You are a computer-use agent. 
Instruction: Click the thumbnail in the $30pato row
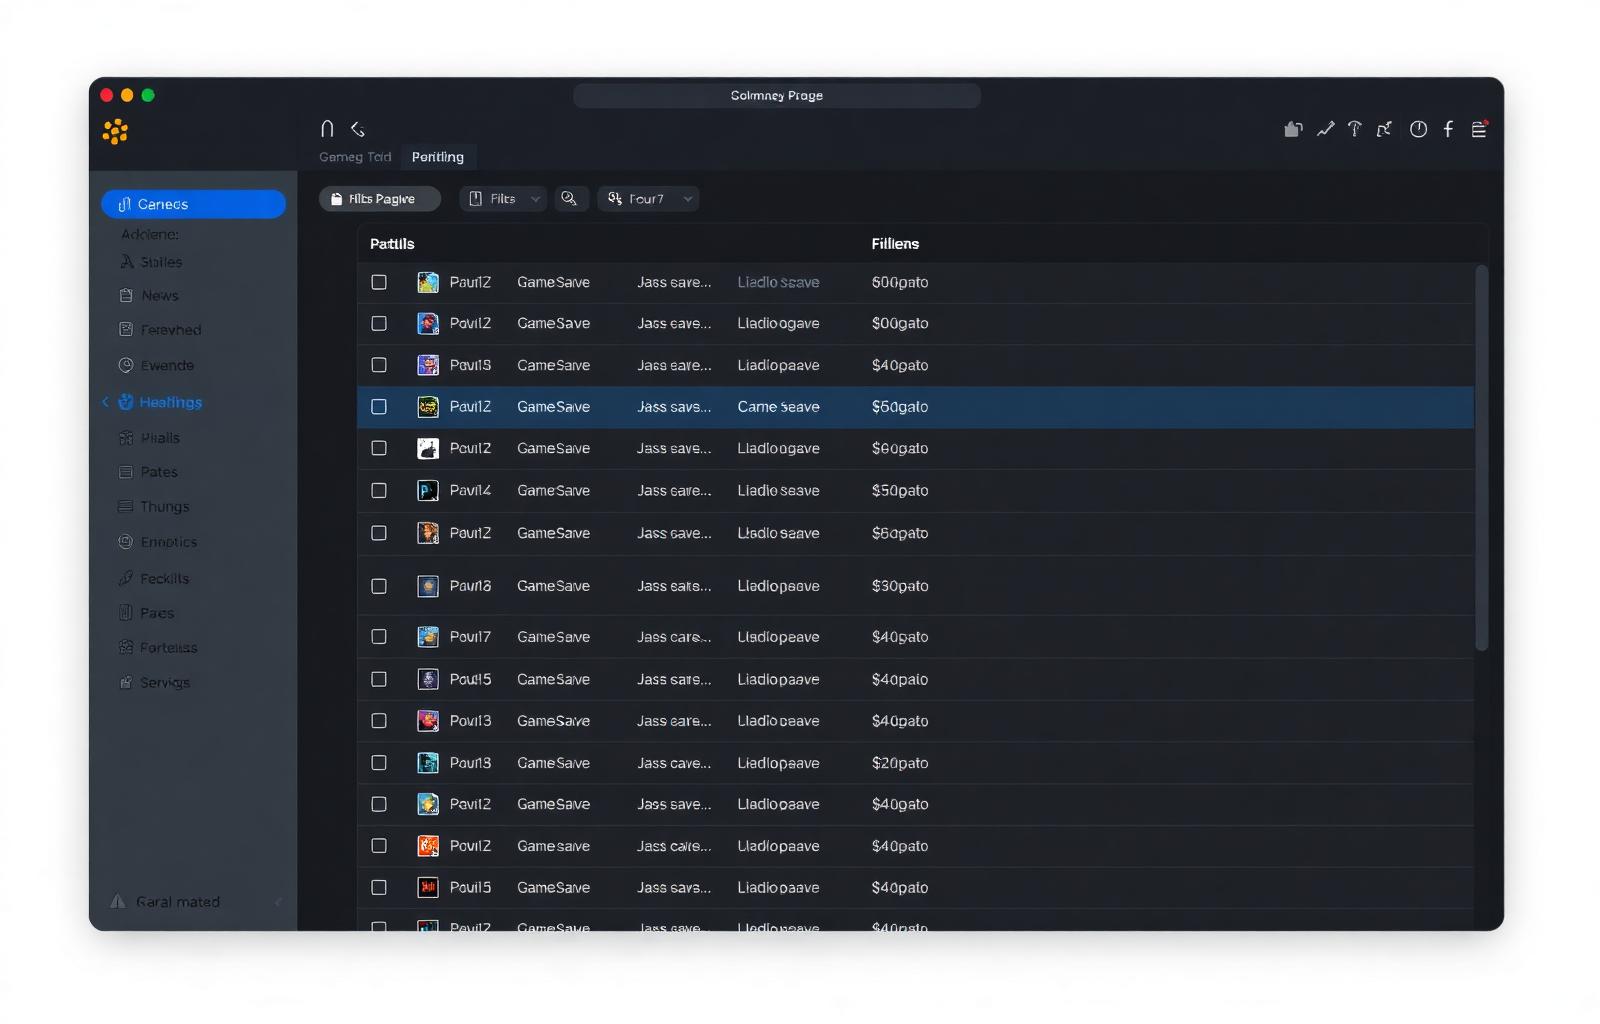428,586
